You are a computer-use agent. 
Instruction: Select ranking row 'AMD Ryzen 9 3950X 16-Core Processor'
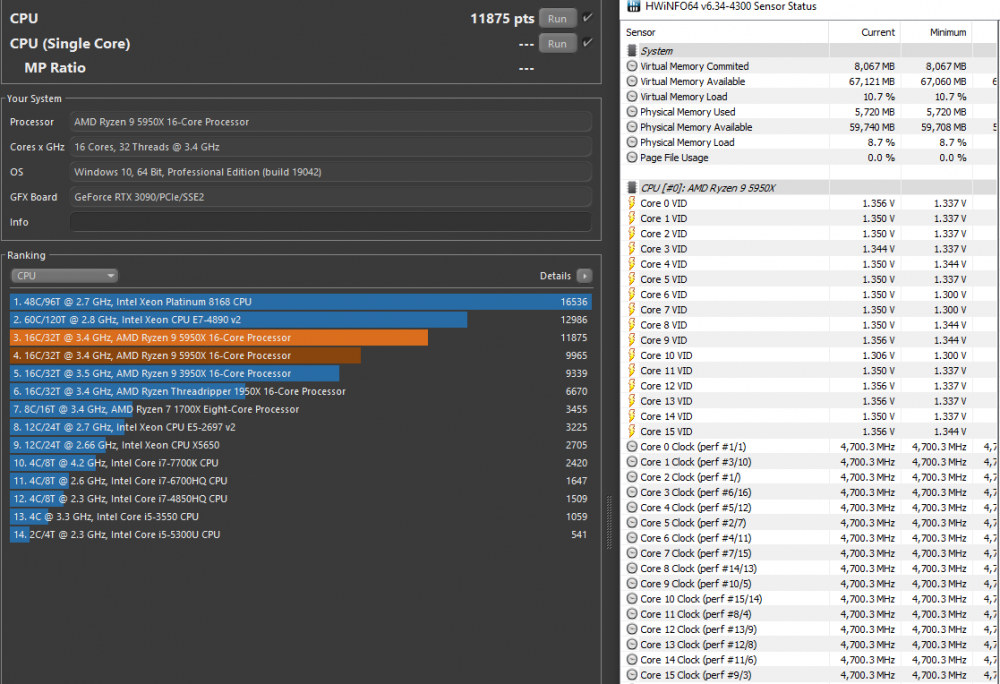point(301,373)
